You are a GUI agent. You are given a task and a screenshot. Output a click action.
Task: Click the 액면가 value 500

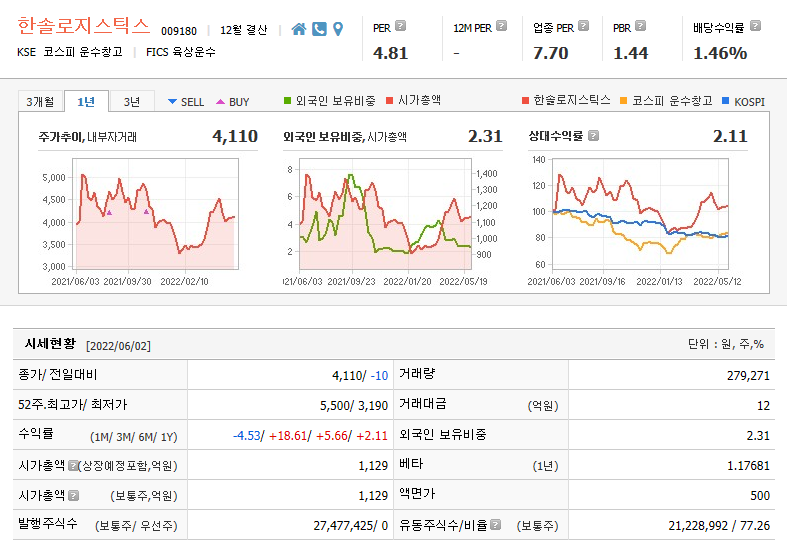[x=760, y=496]
